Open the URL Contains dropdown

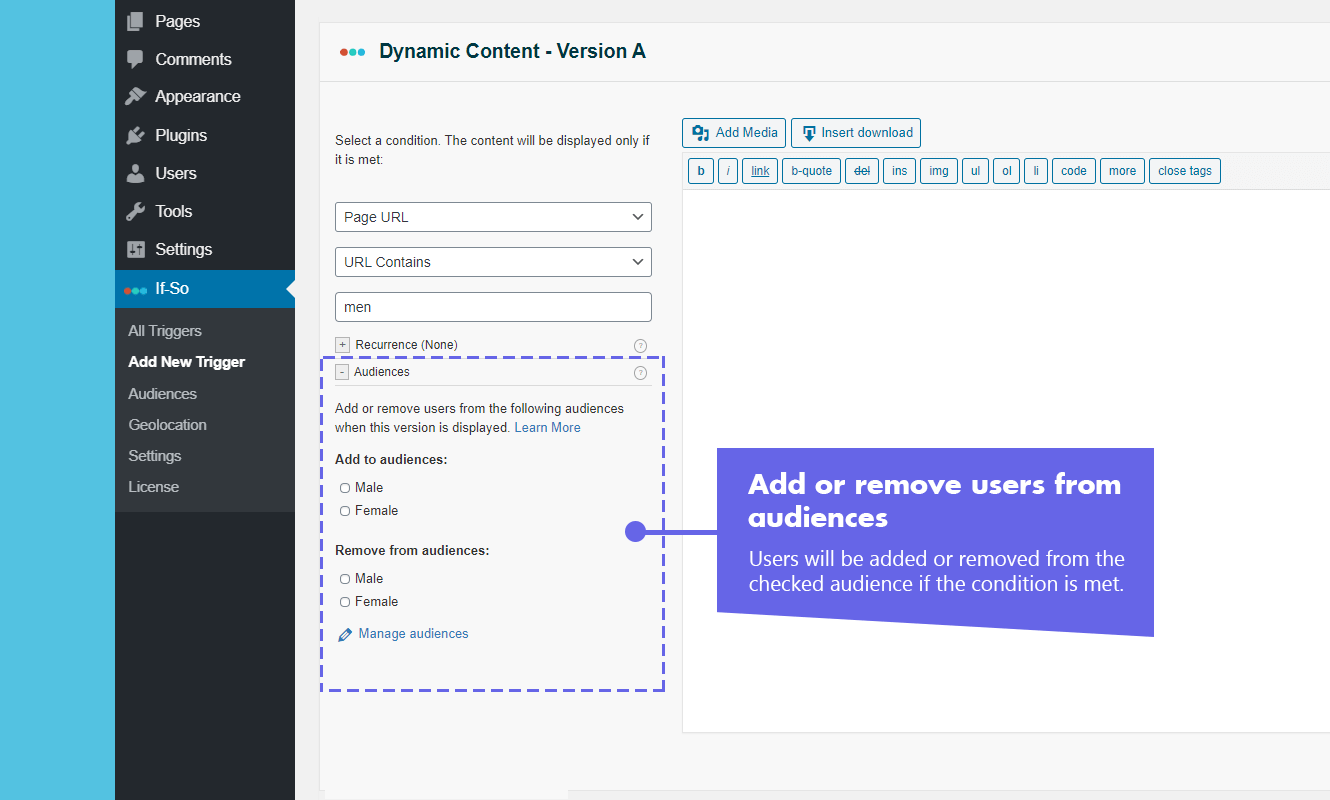pos(493,262)
